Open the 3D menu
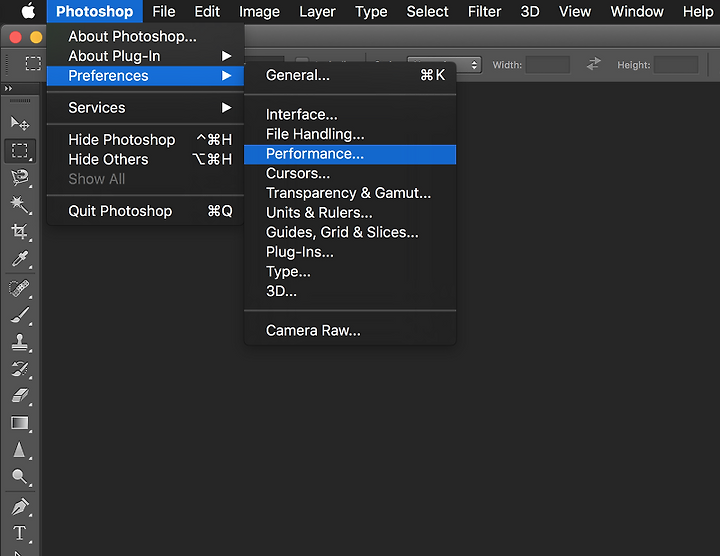This screenshot has width=720, height=556. click(530, 11)
